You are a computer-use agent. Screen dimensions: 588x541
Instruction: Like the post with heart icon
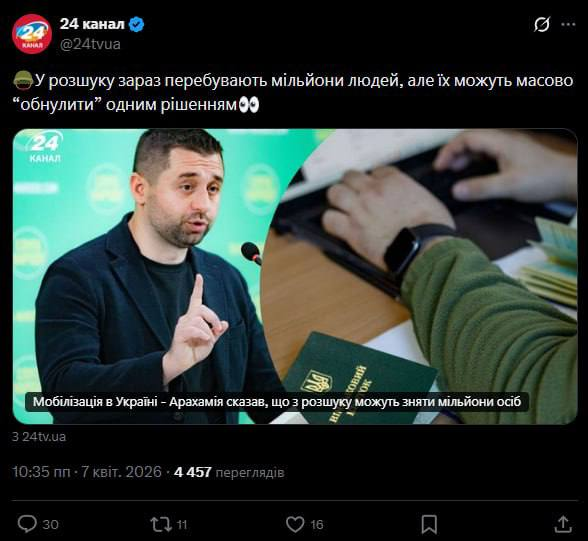click(x=295, y=524)
